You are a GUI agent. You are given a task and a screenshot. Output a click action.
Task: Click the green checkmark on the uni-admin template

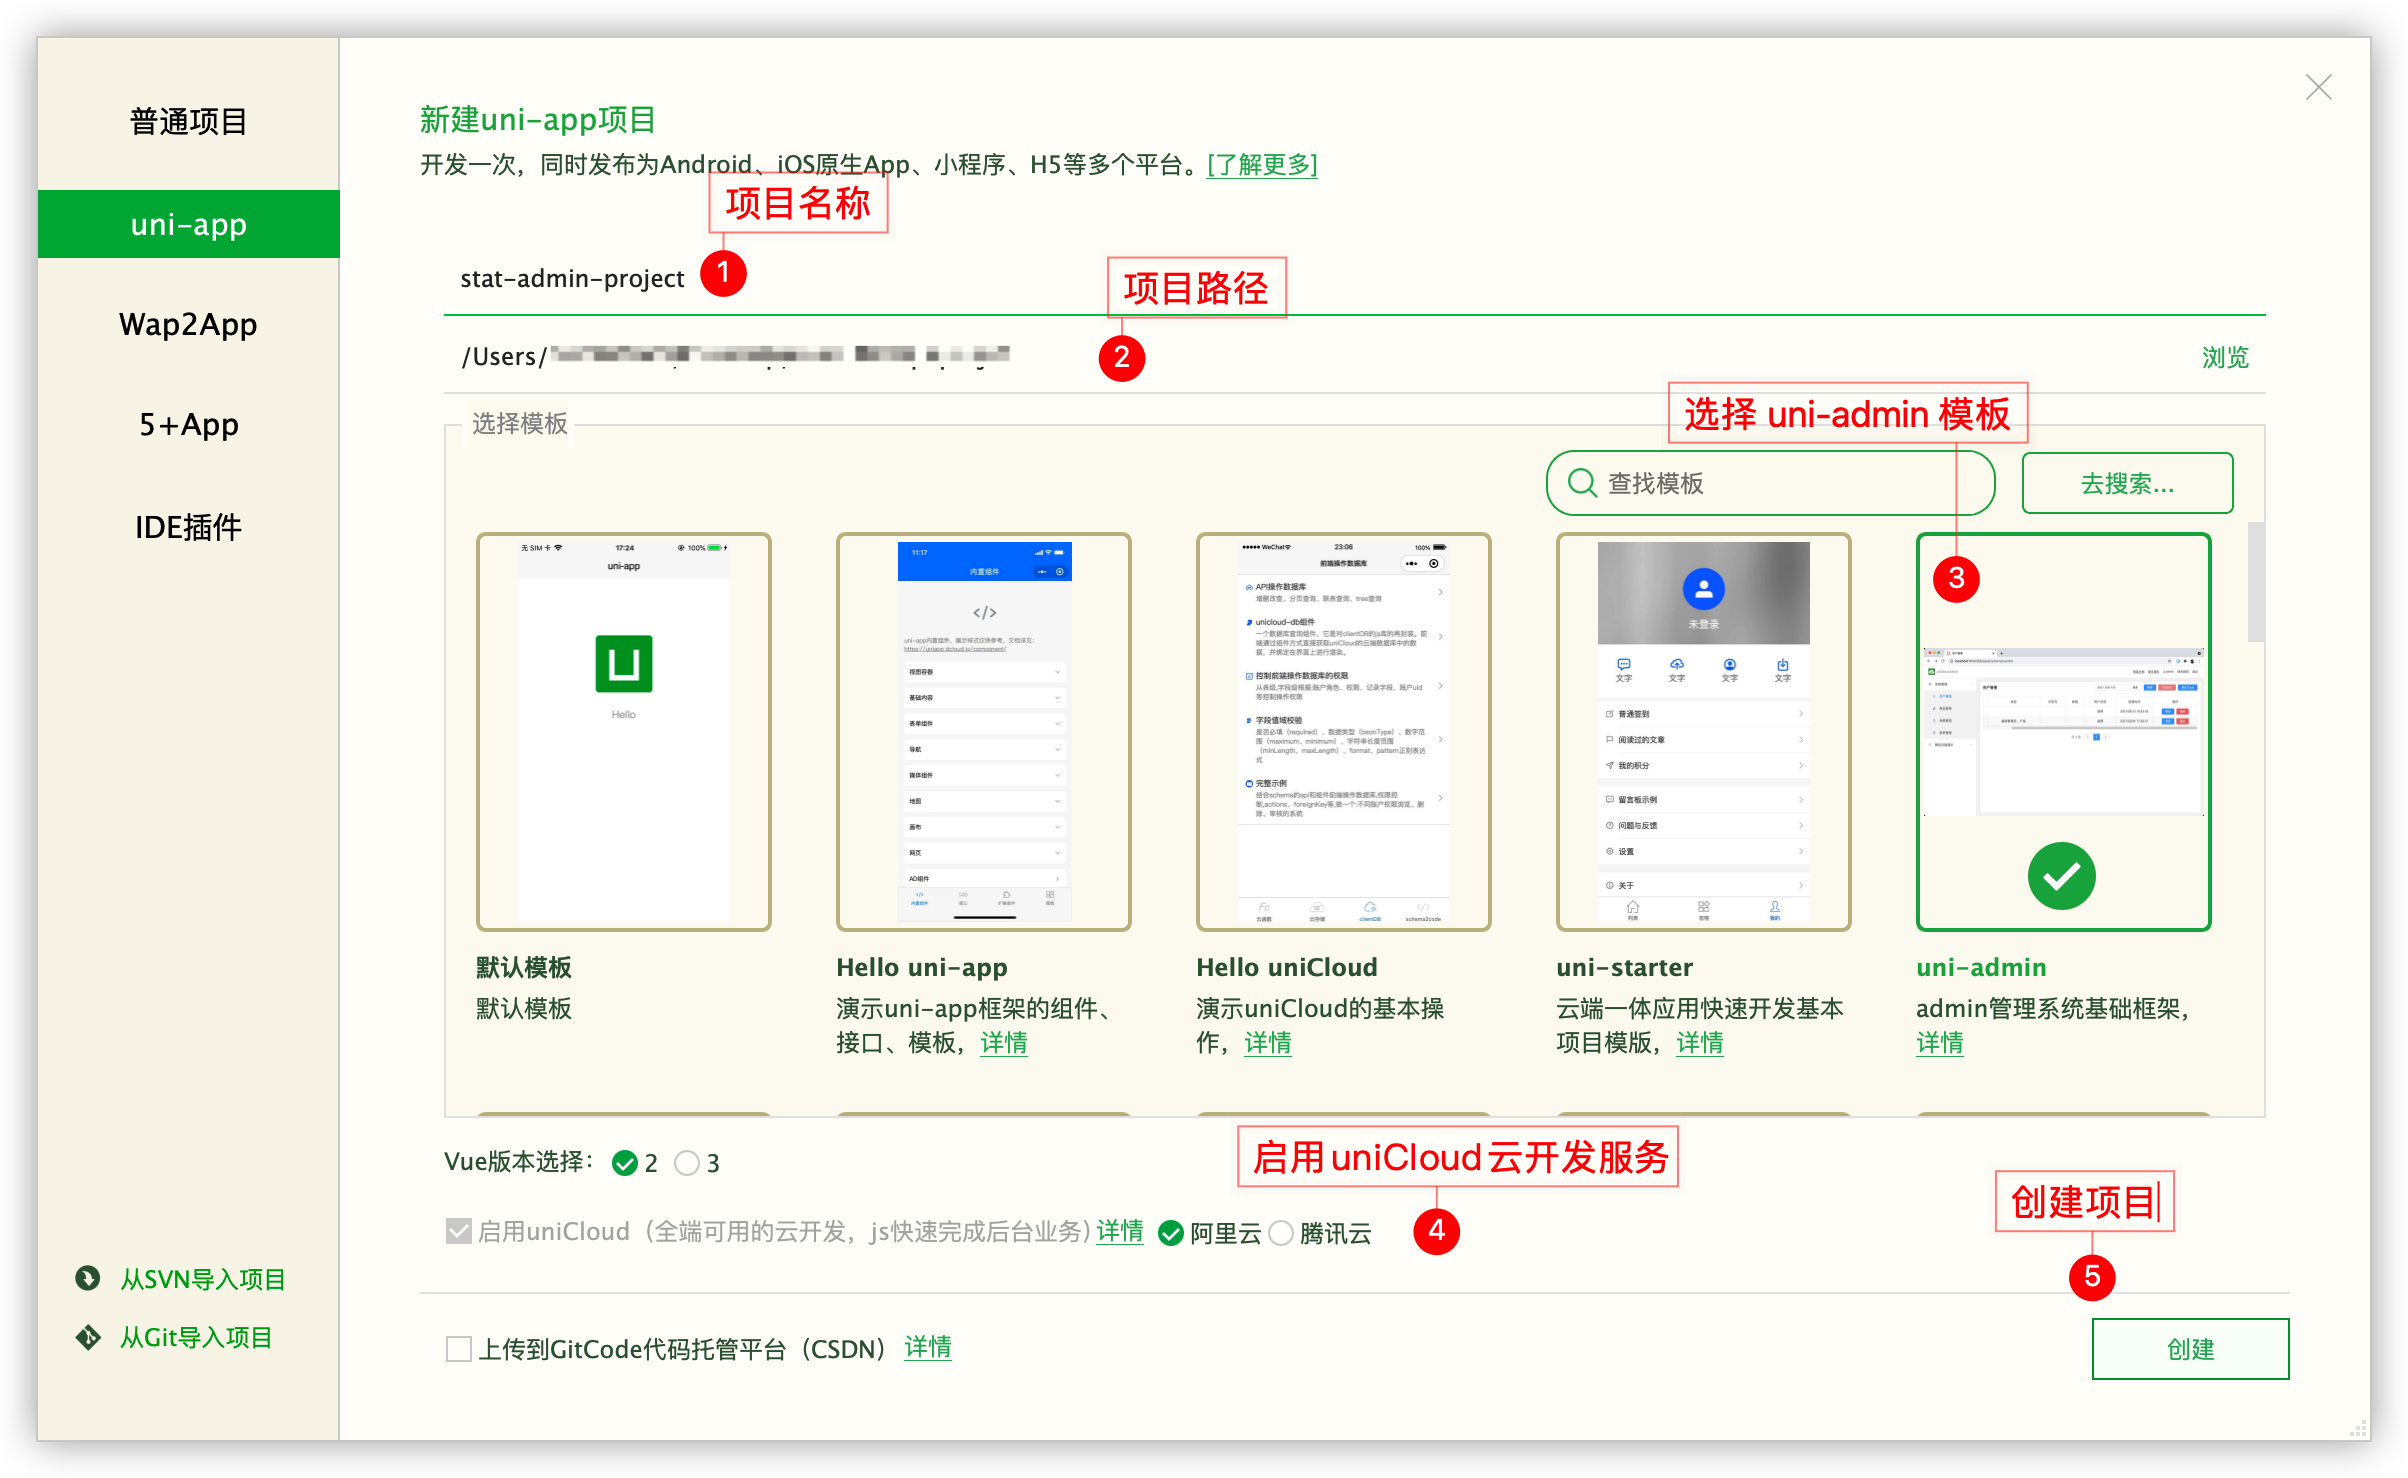coord(2062,876)
